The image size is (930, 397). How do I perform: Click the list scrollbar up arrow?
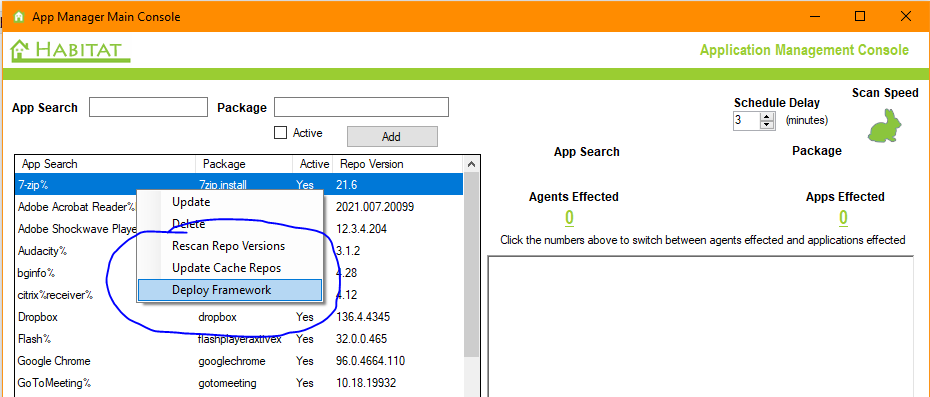click(472, 164)
